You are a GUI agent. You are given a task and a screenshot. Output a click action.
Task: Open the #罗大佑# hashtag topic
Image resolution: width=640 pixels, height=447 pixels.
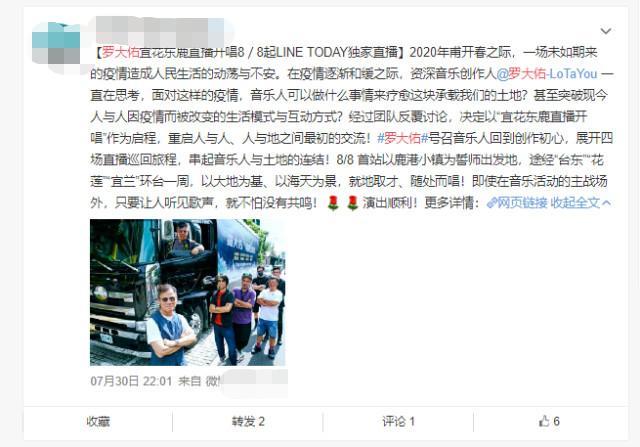pos(402,138)
